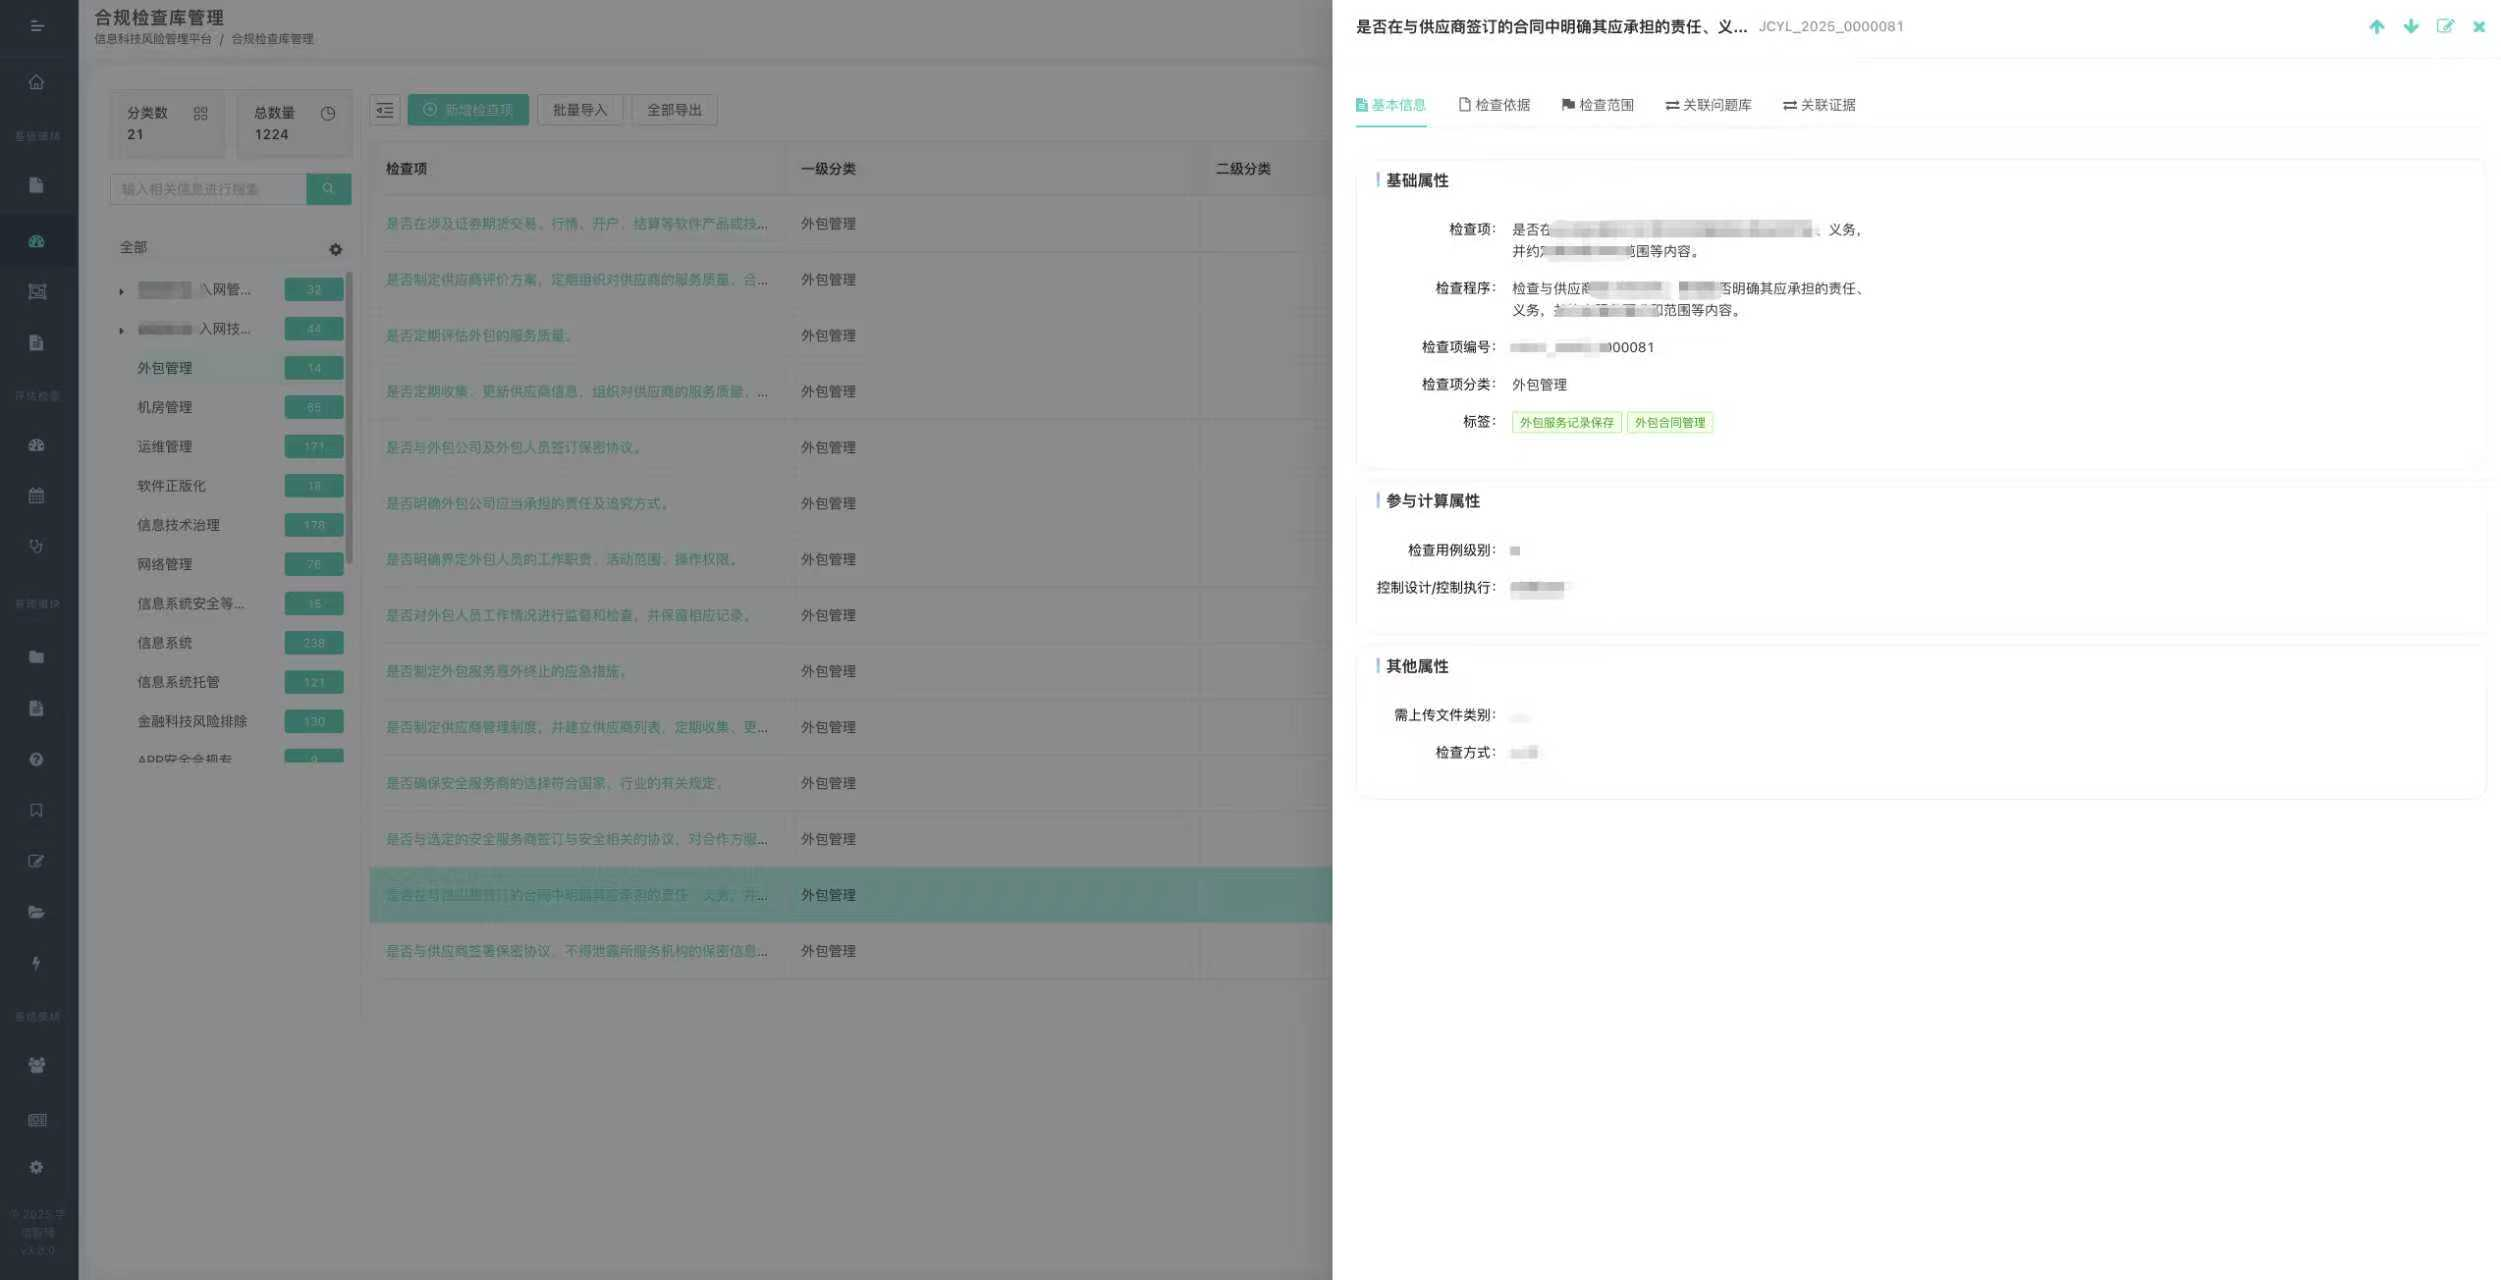Click the count badge 238 beside 信息系统
2501x1280 pixels.
314,643
